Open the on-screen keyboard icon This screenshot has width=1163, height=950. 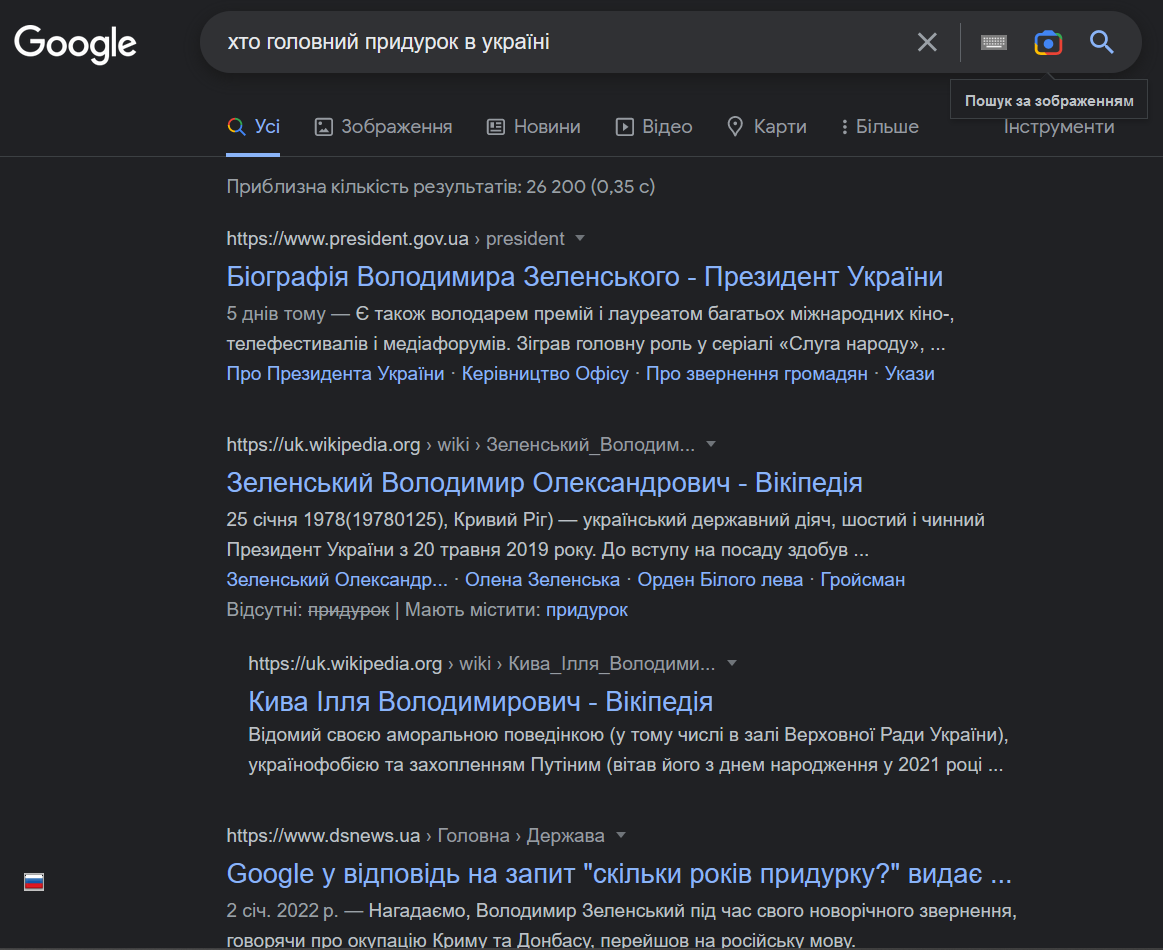tap(993, 42)
